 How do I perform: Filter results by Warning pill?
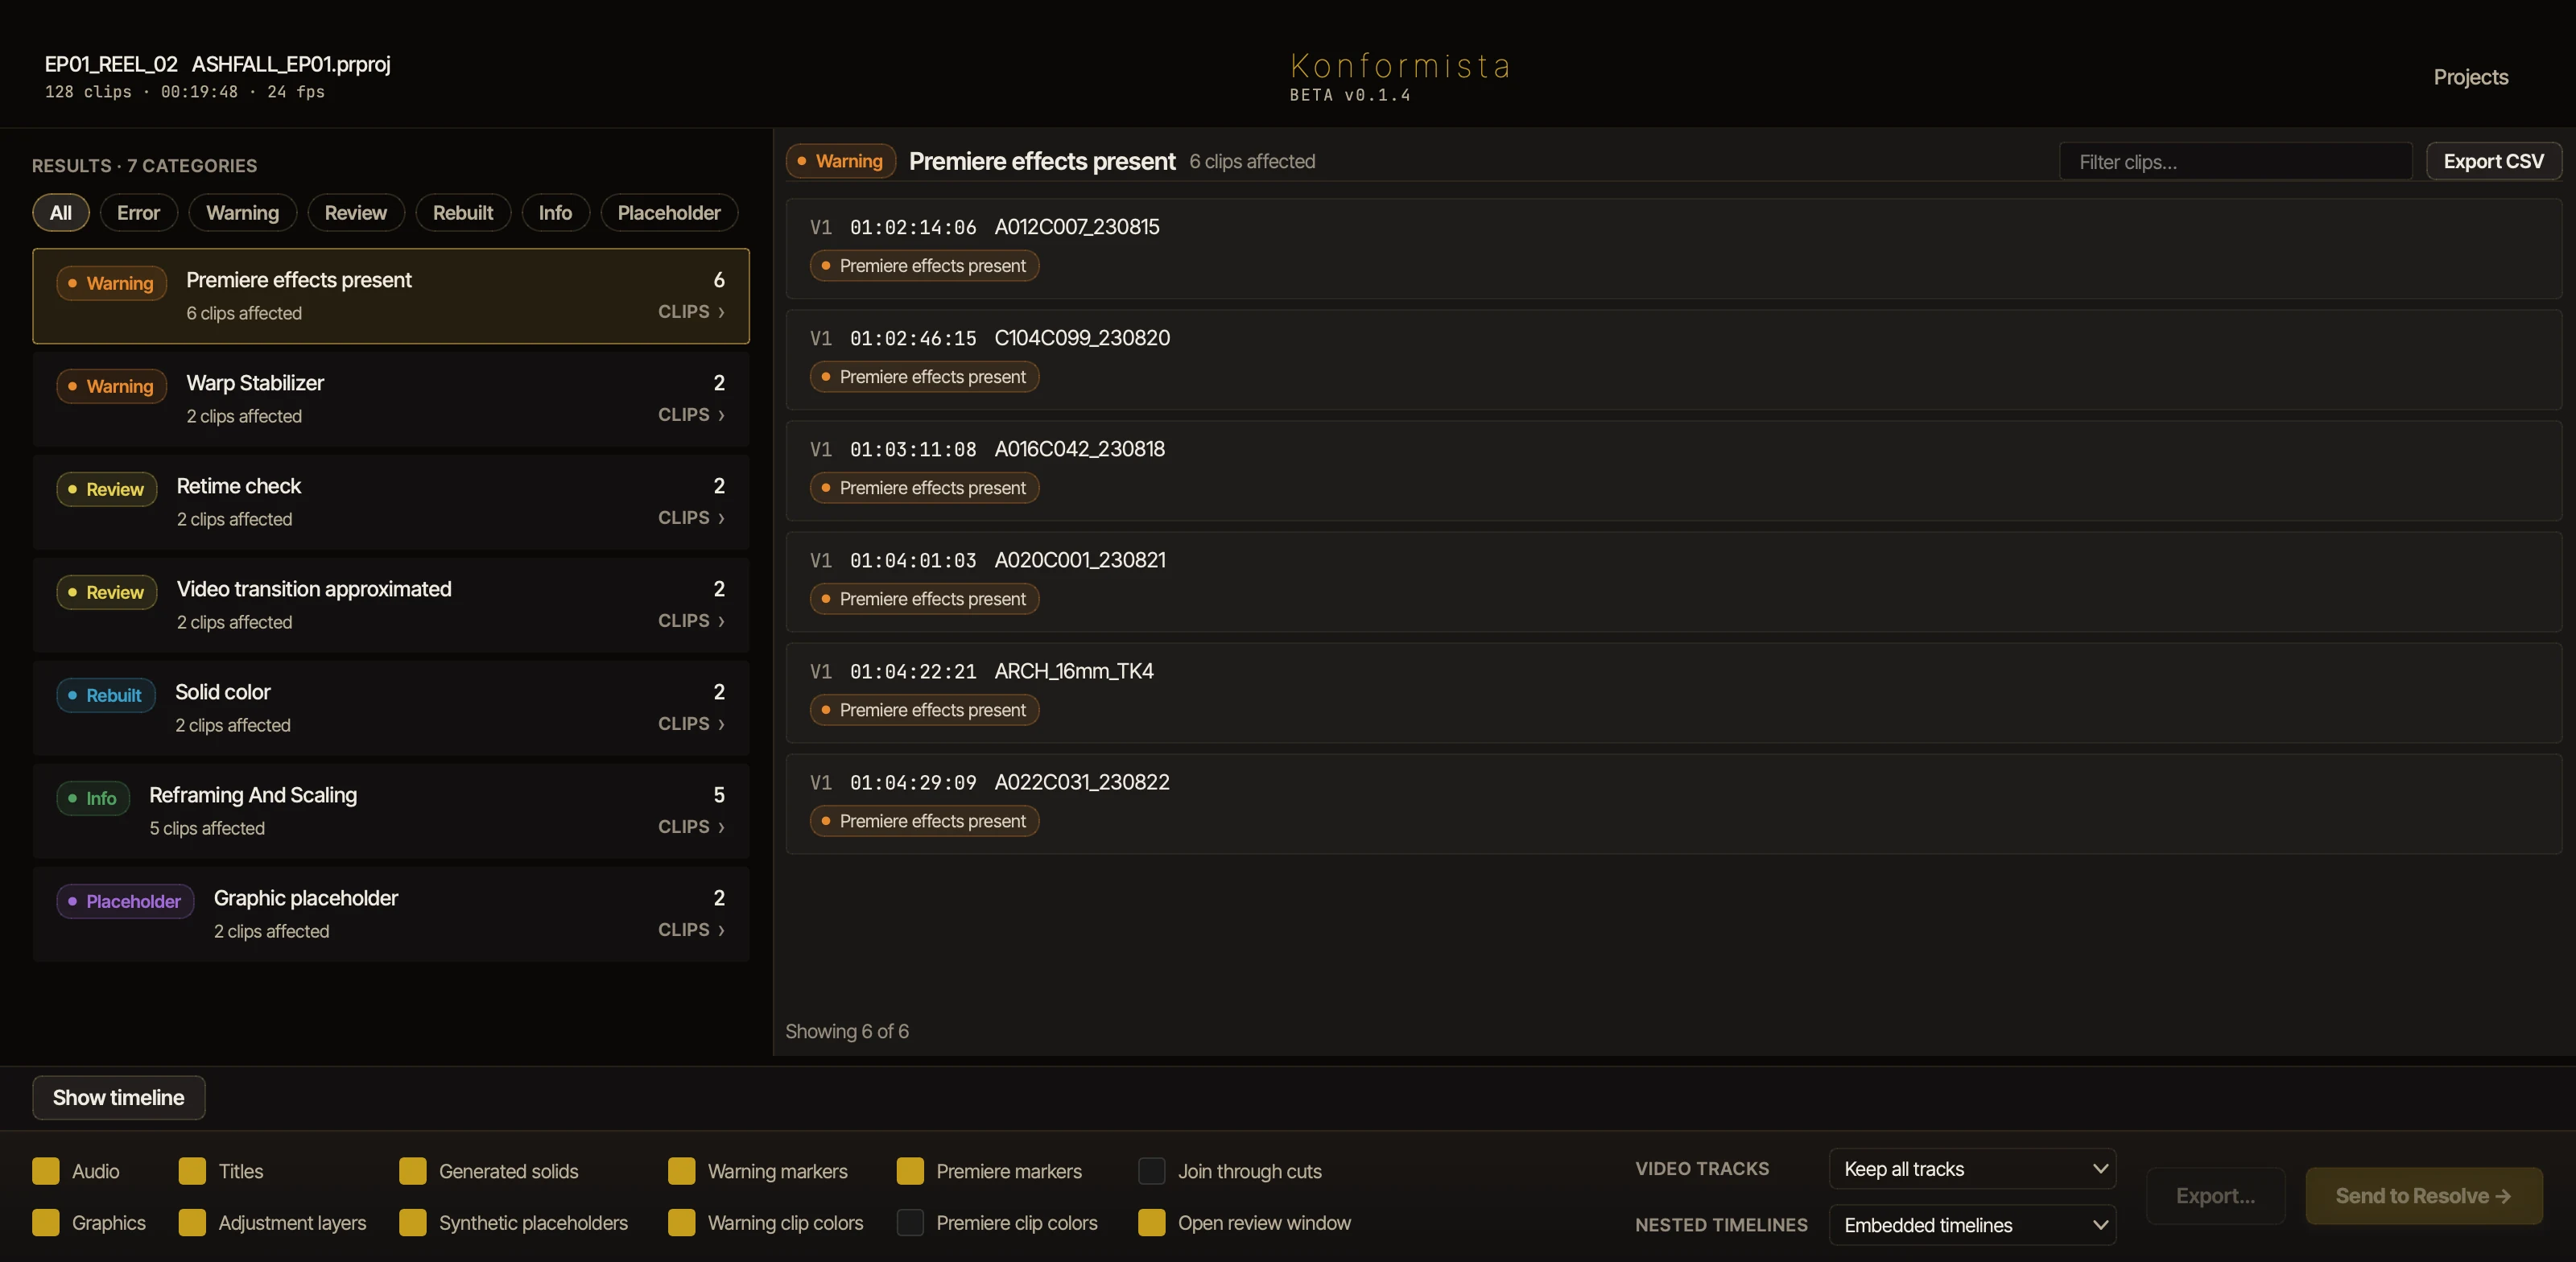[x=242, y=213]
